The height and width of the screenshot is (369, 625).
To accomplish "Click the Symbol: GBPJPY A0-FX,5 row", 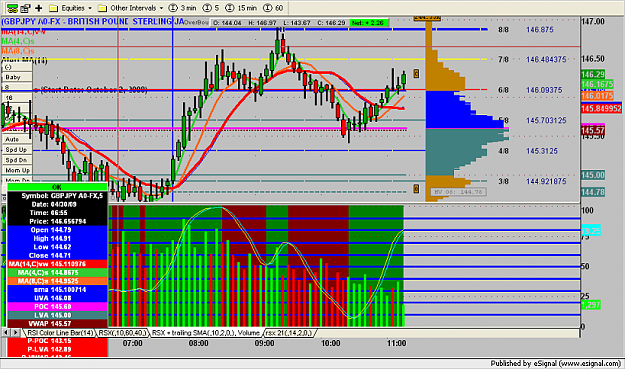I will (x=57, y=196).
